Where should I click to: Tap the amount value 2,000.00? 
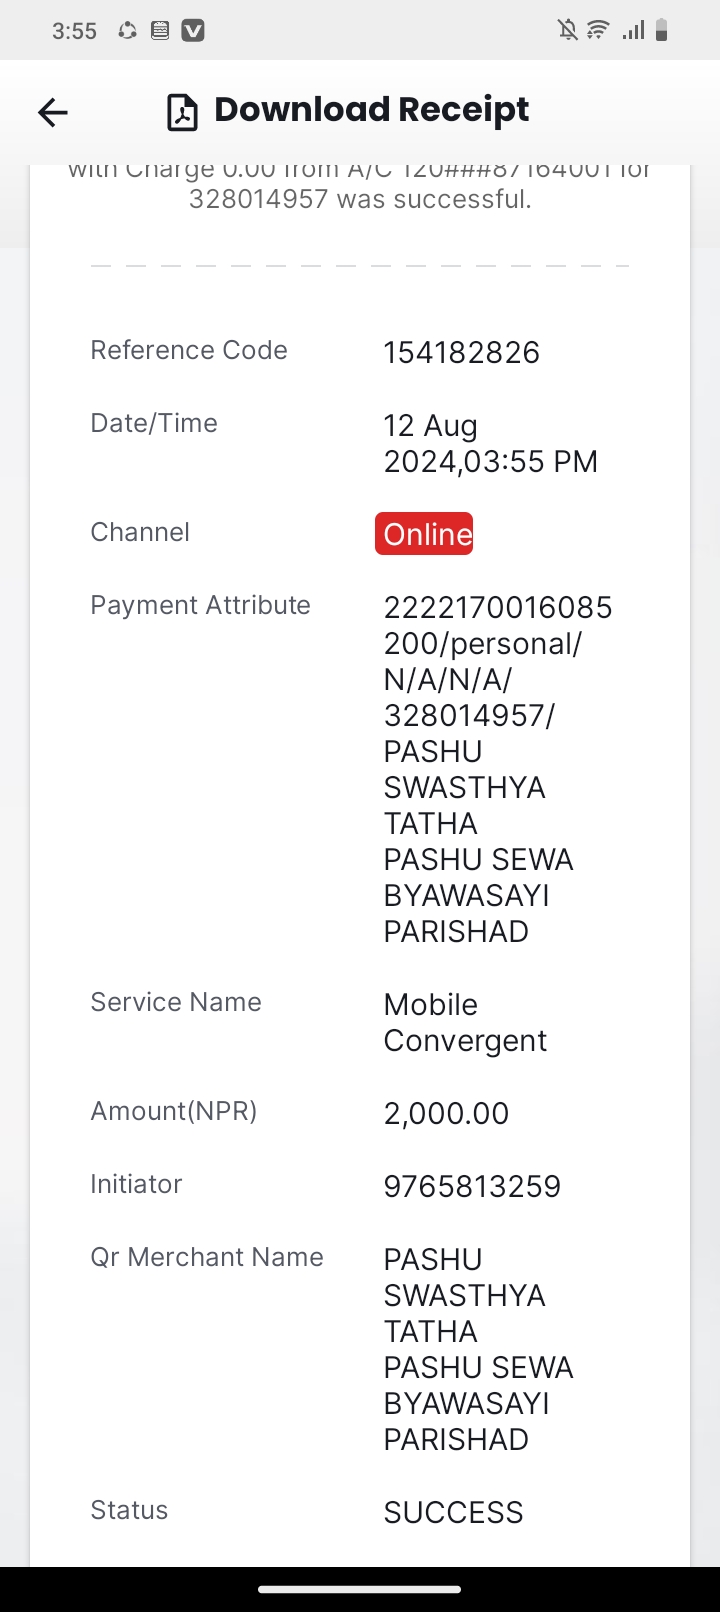(x=446, y=1113)
